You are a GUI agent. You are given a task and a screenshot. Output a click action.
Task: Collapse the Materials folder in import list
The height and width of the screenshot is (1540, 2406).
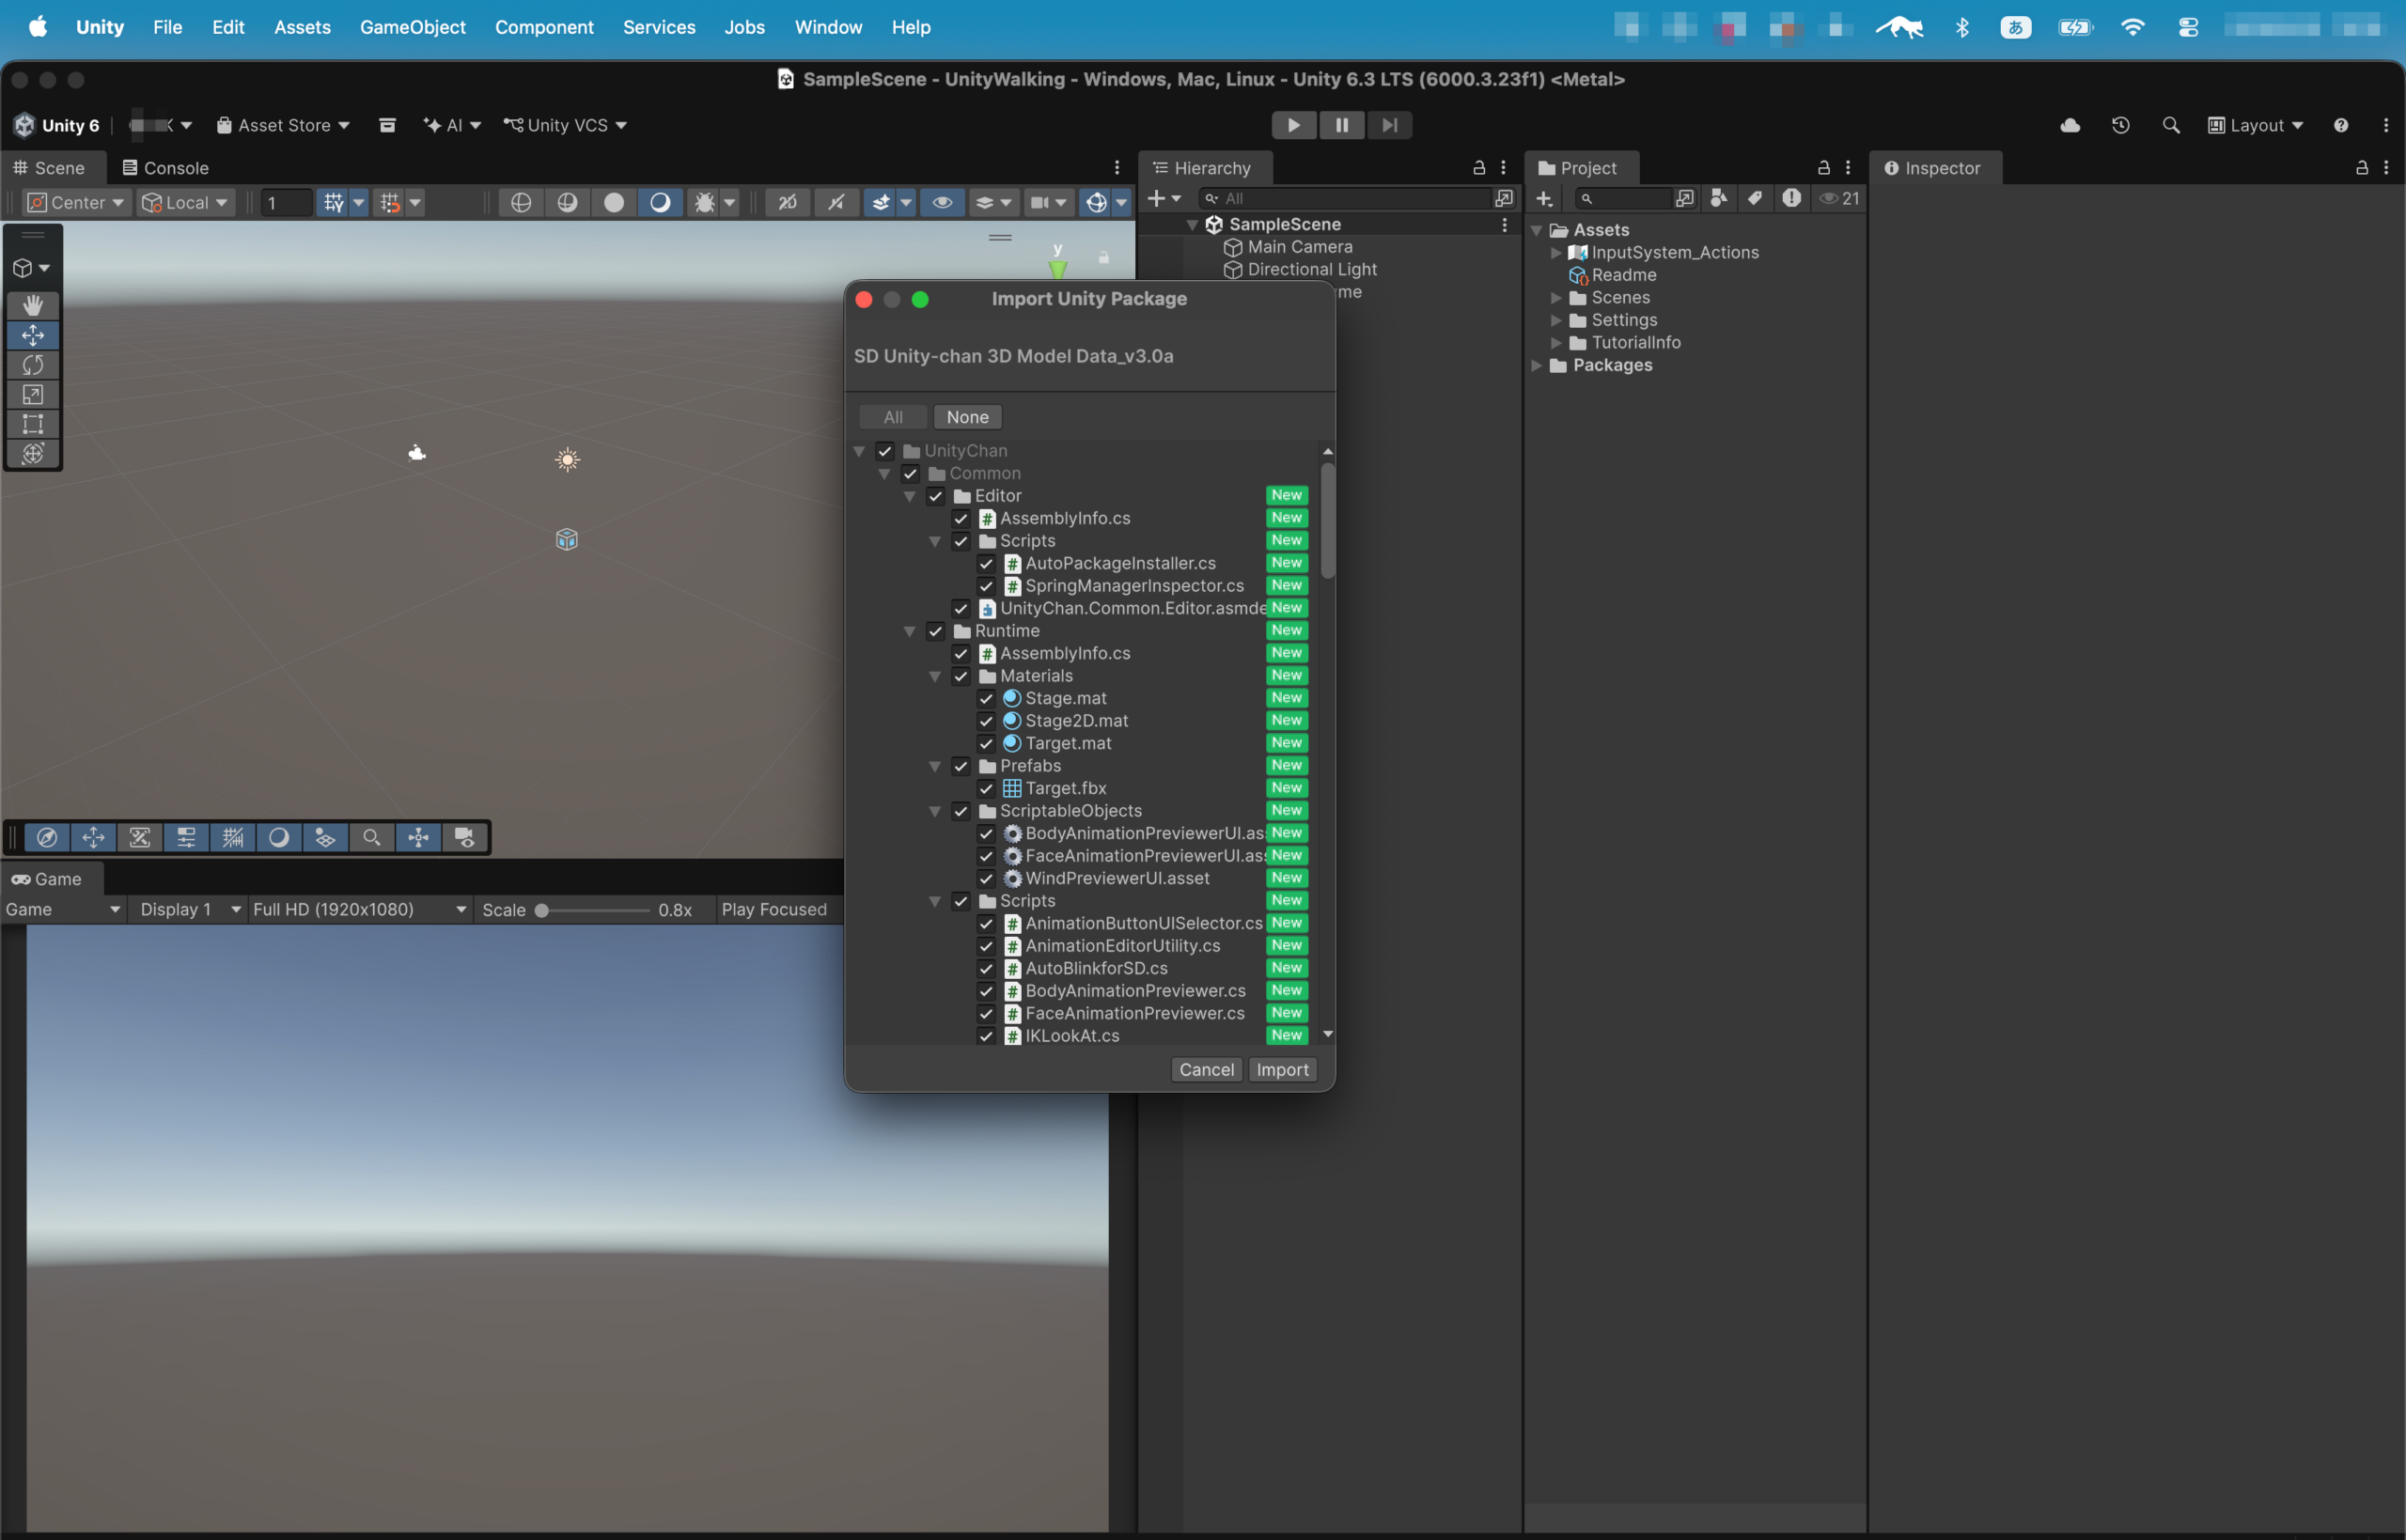point(934,677)
